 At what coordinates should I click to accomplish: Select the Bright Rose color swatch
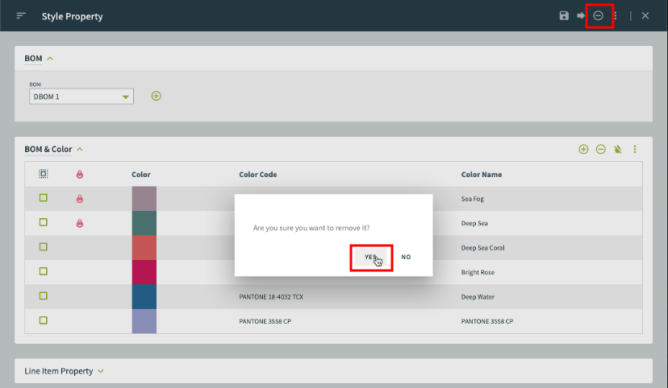(144, 272)
